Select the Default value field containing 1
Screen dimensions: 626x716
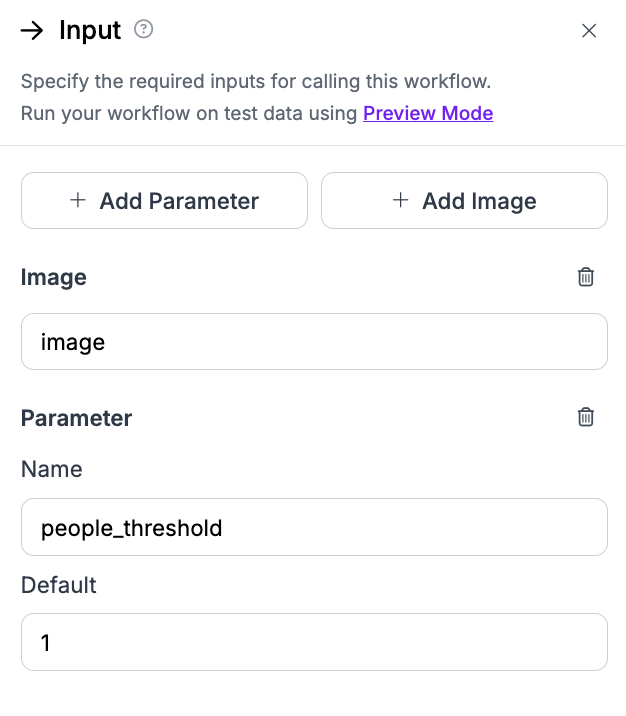[314, 642]
